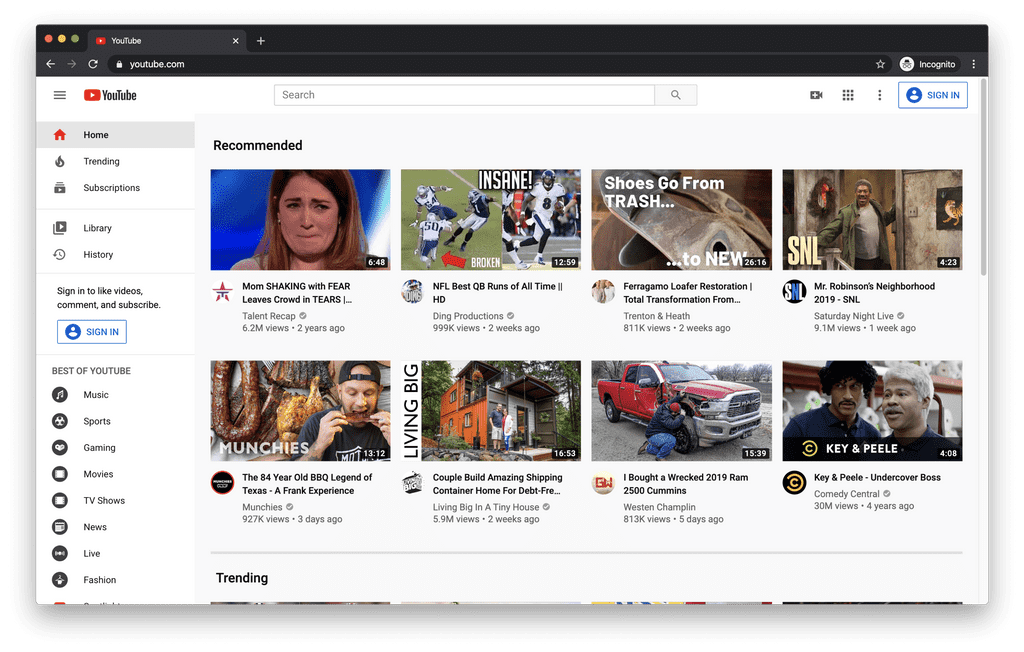Screen dimensions: 1024x652
Task: Open History in the sidebar
Action: coord(116,254)
